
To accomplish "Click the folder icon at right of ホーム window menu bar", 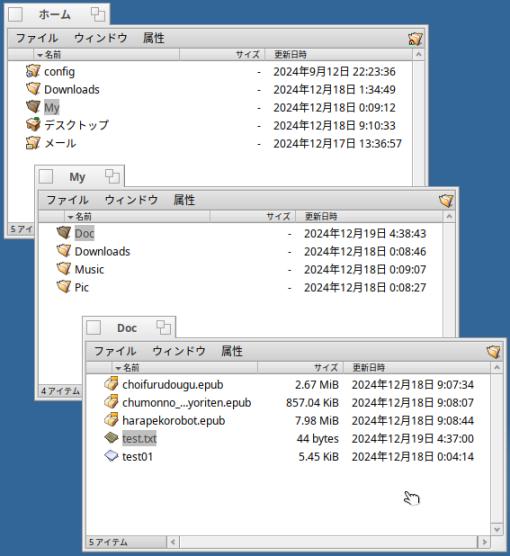I will [x=415, y=38].
